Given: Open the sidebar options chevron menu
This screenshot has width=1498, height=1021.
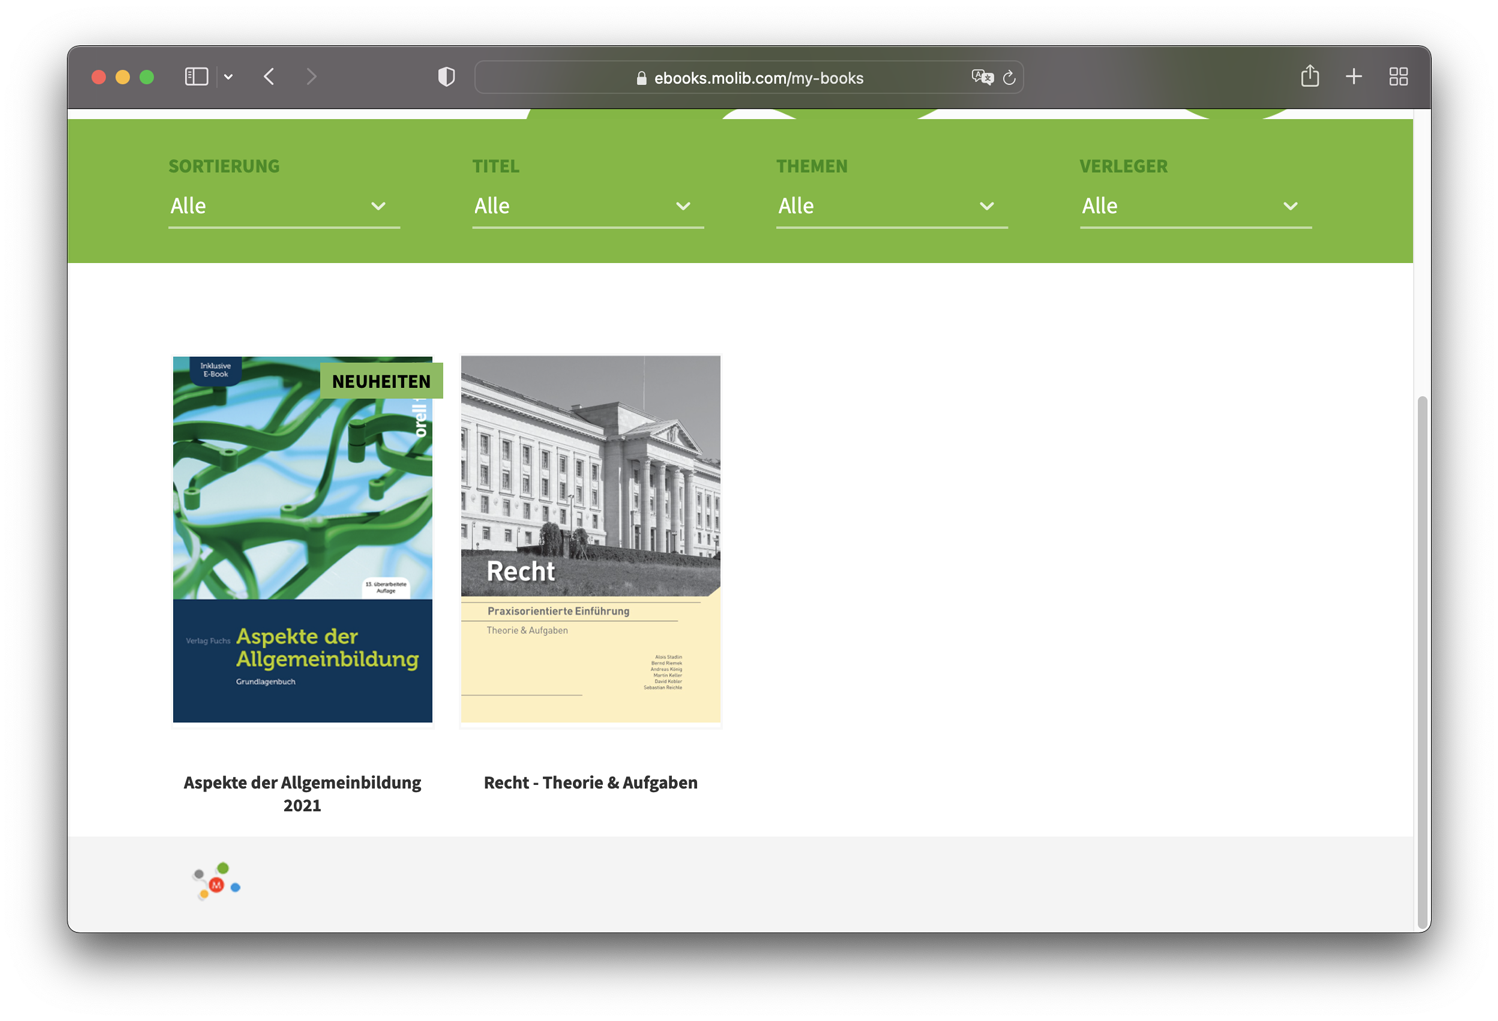Looking at the screenshot, I should pyautogui.click(x=229, y=77).
